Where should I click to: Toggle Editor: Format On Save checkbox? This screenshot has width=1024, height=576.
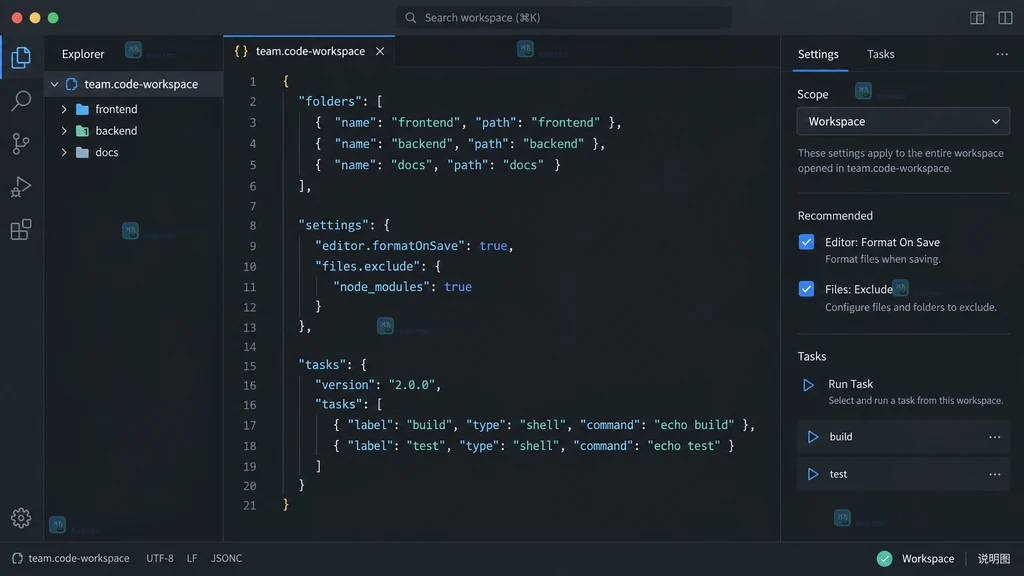(806, 242)
